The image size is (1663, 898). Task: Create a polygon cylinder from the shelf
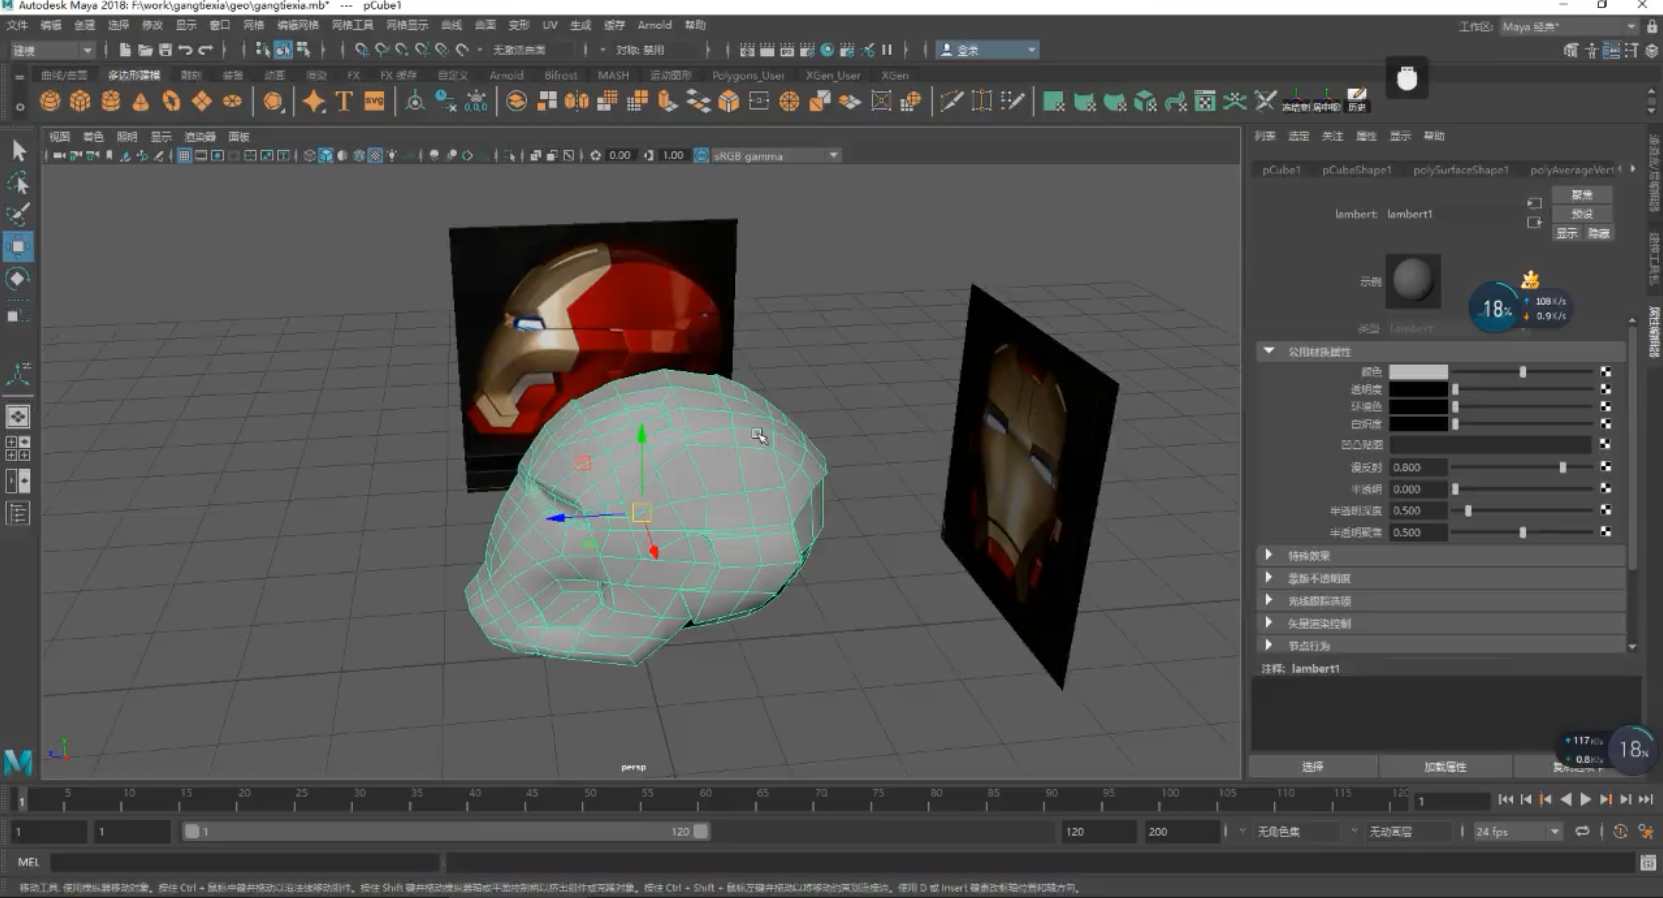[111, 101]
